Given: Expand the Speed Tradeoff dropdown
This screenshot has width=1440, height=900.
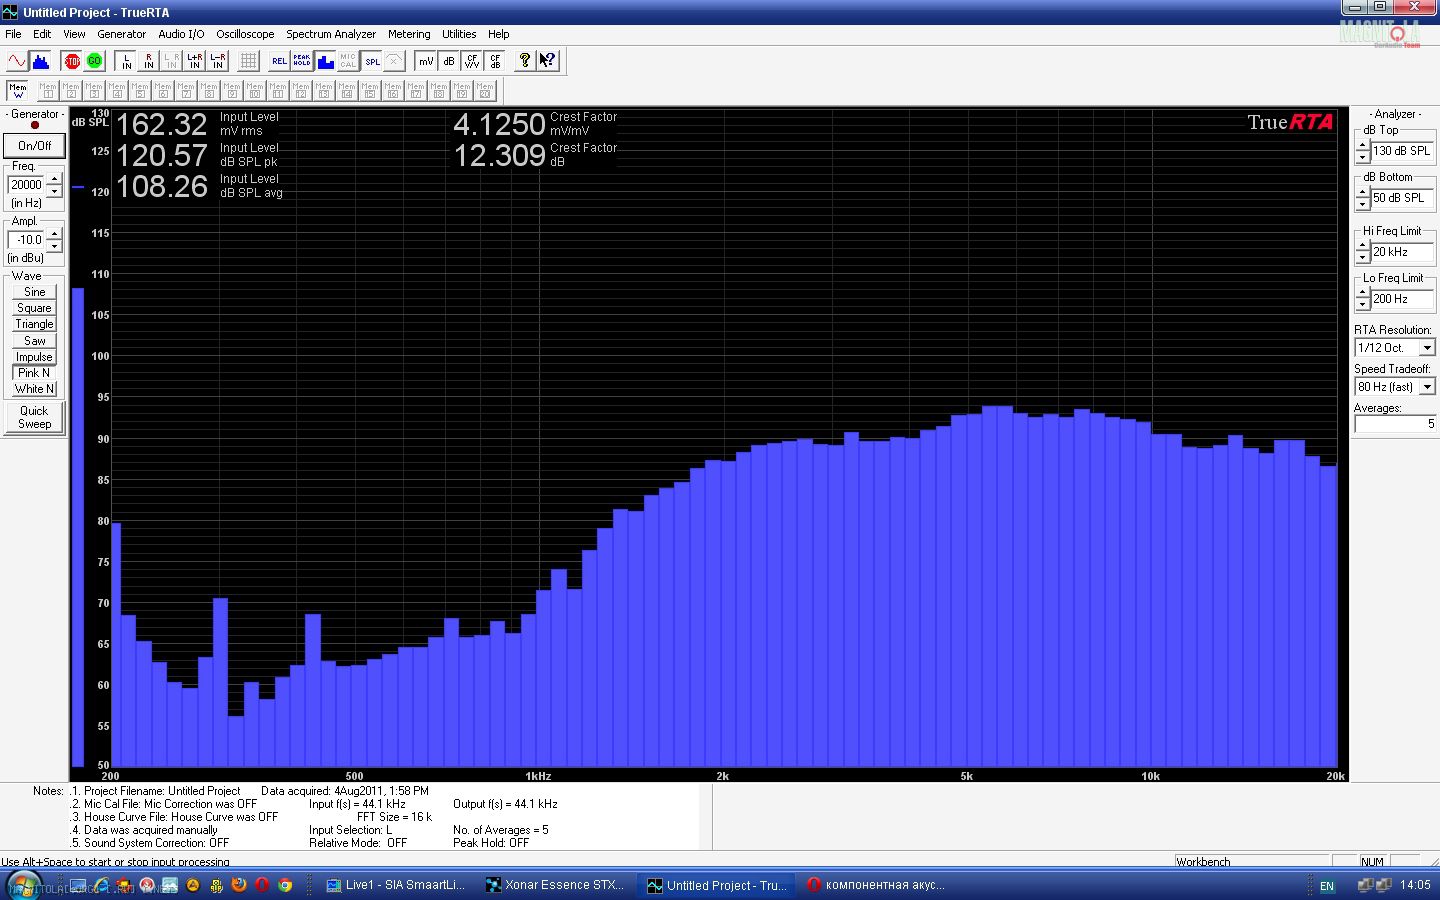Looking at the screenshot, I should (x=1427, y=387).
